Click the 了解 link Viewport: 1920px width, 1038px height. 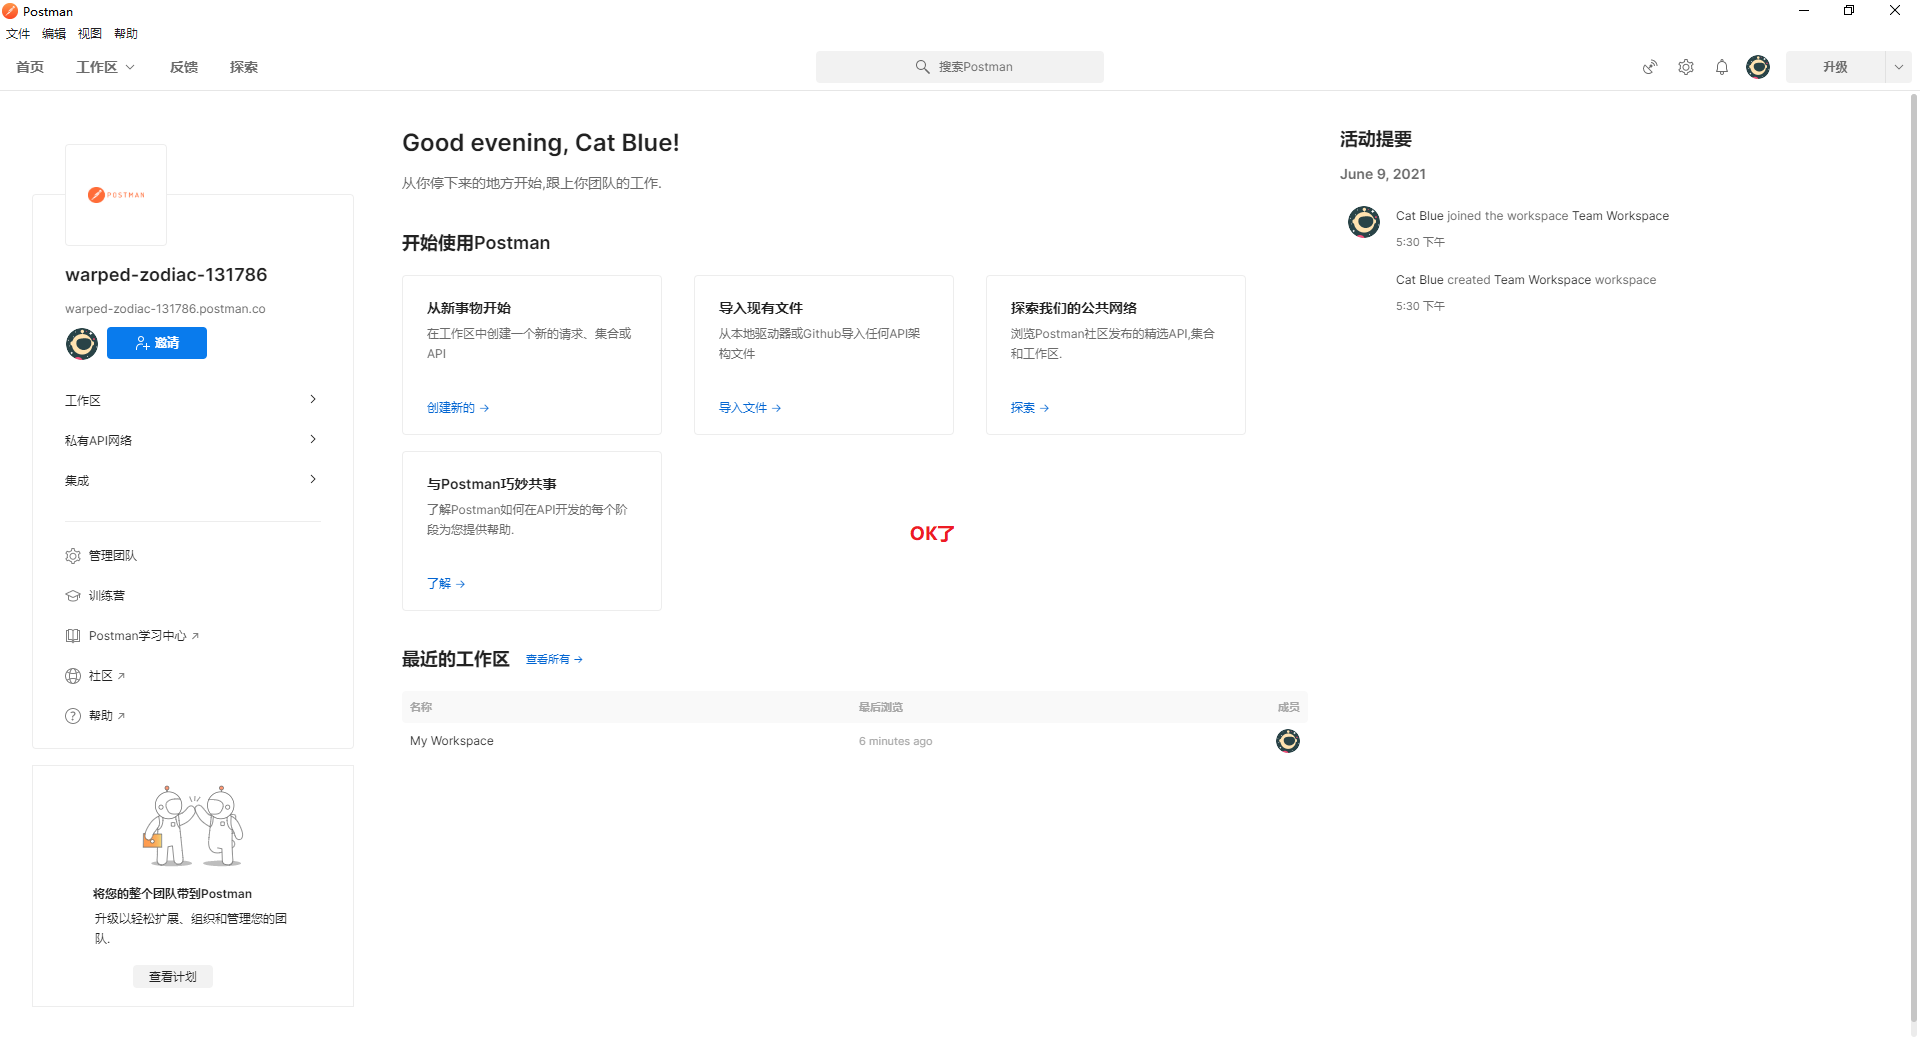pos(446,584)
